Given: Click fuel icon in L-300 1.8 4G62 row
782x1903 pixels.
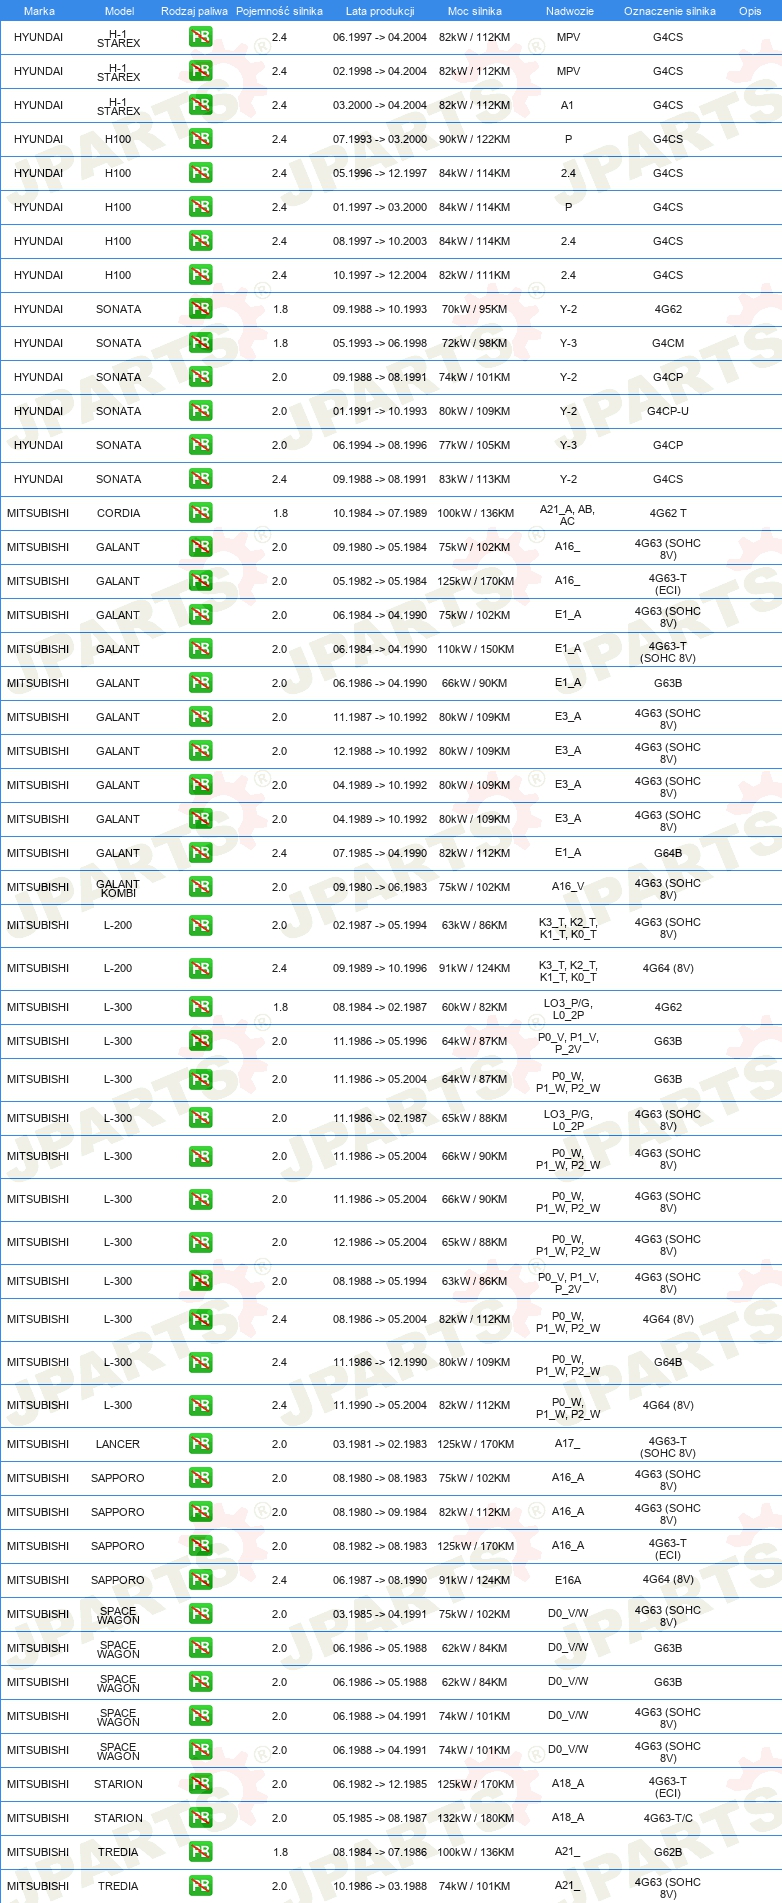Looking at the screenshot, I should pos(200,1007).
